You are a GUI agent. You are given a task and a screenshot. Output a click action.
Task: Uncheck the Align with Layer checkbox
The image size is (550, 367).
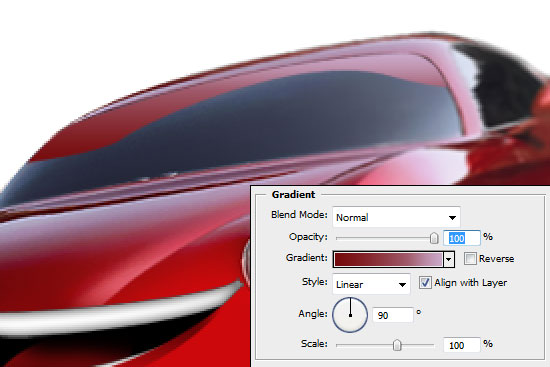point(425,282)
